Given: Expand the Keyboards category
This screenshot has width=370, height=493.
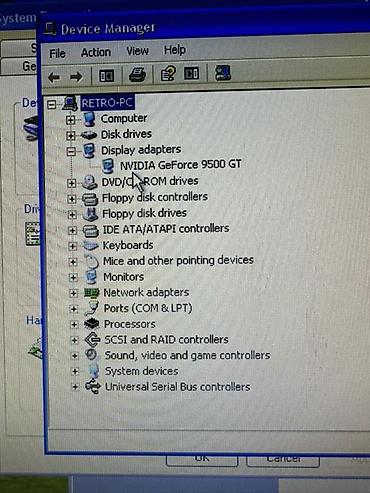Looking at the screenshot, I should pyautogui.click(x=72, y=246).
